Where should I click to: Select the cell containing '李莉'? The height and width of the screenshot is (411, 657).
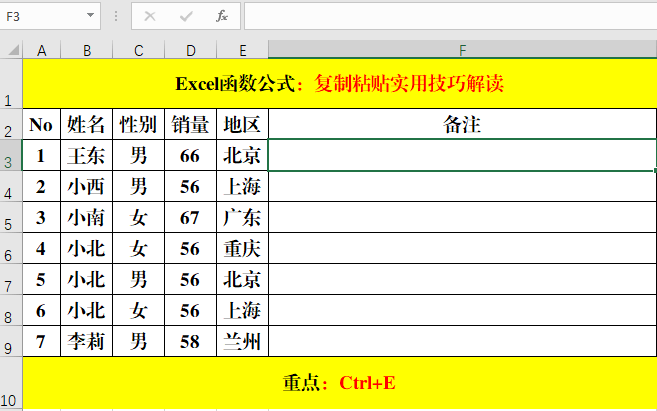tap(87, 341)
